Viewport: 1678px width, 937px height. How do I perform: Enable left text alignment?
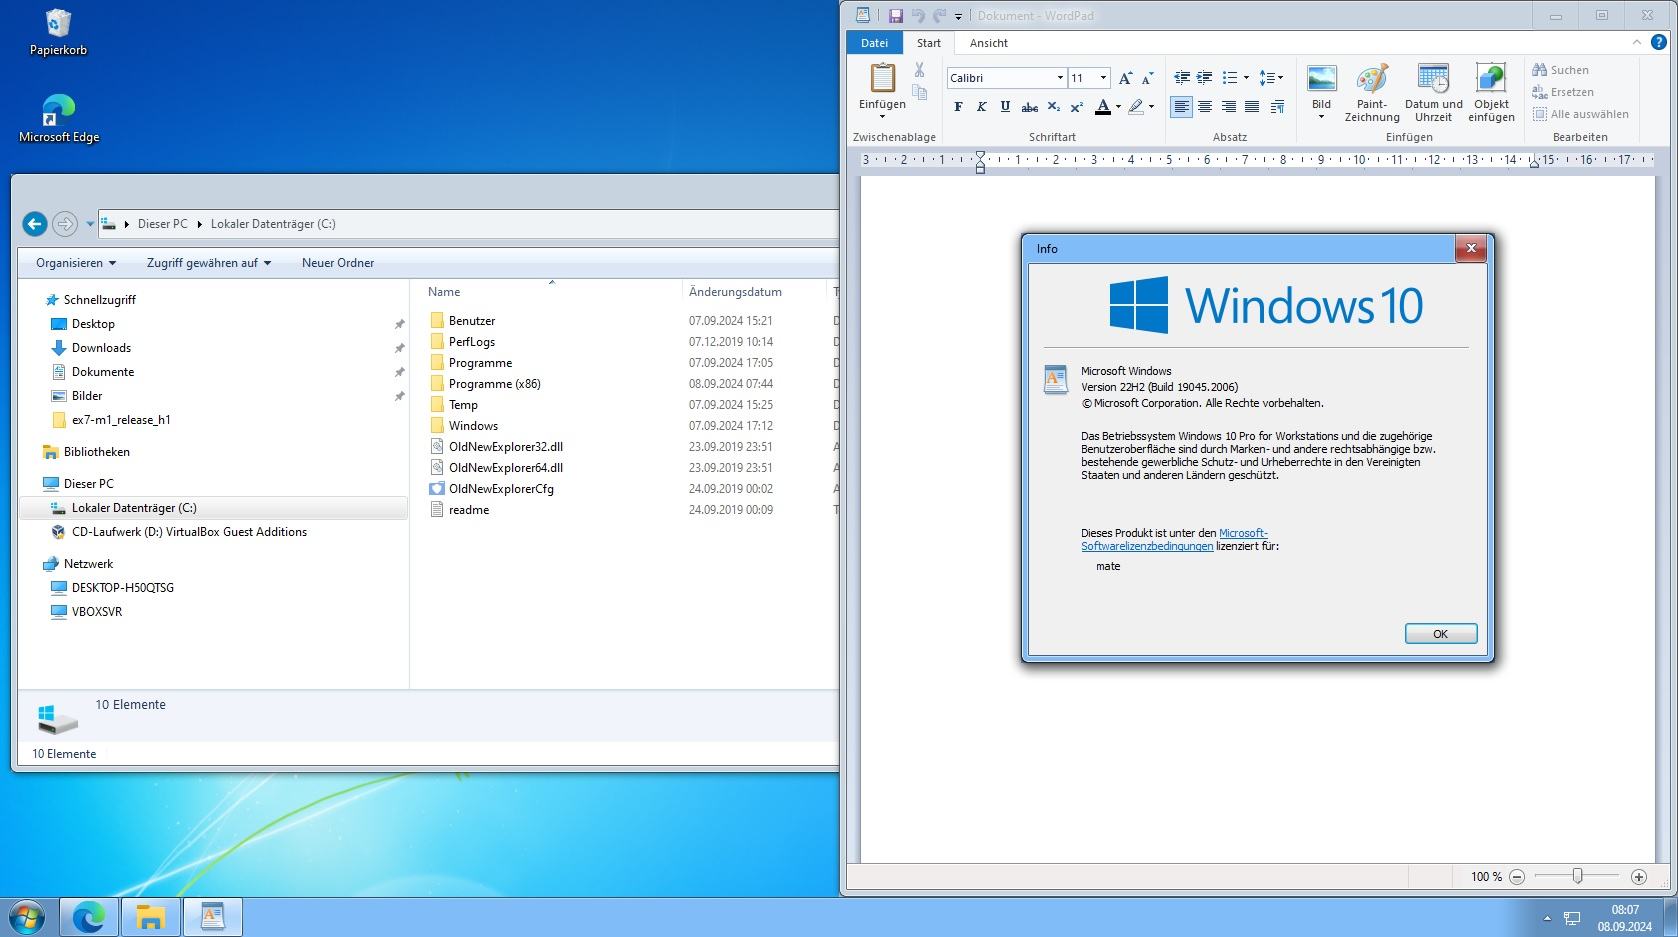(x=1181, y=107)
